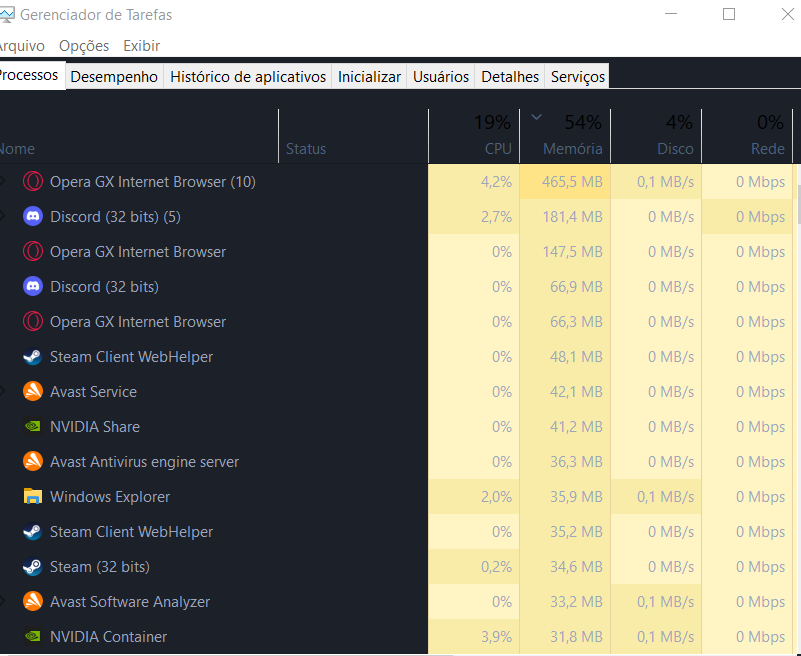The height and width of the screenshot is (656, 801).
Task: Click Opera GX icon in the 66,3 MB row
Action: point(33,321)
